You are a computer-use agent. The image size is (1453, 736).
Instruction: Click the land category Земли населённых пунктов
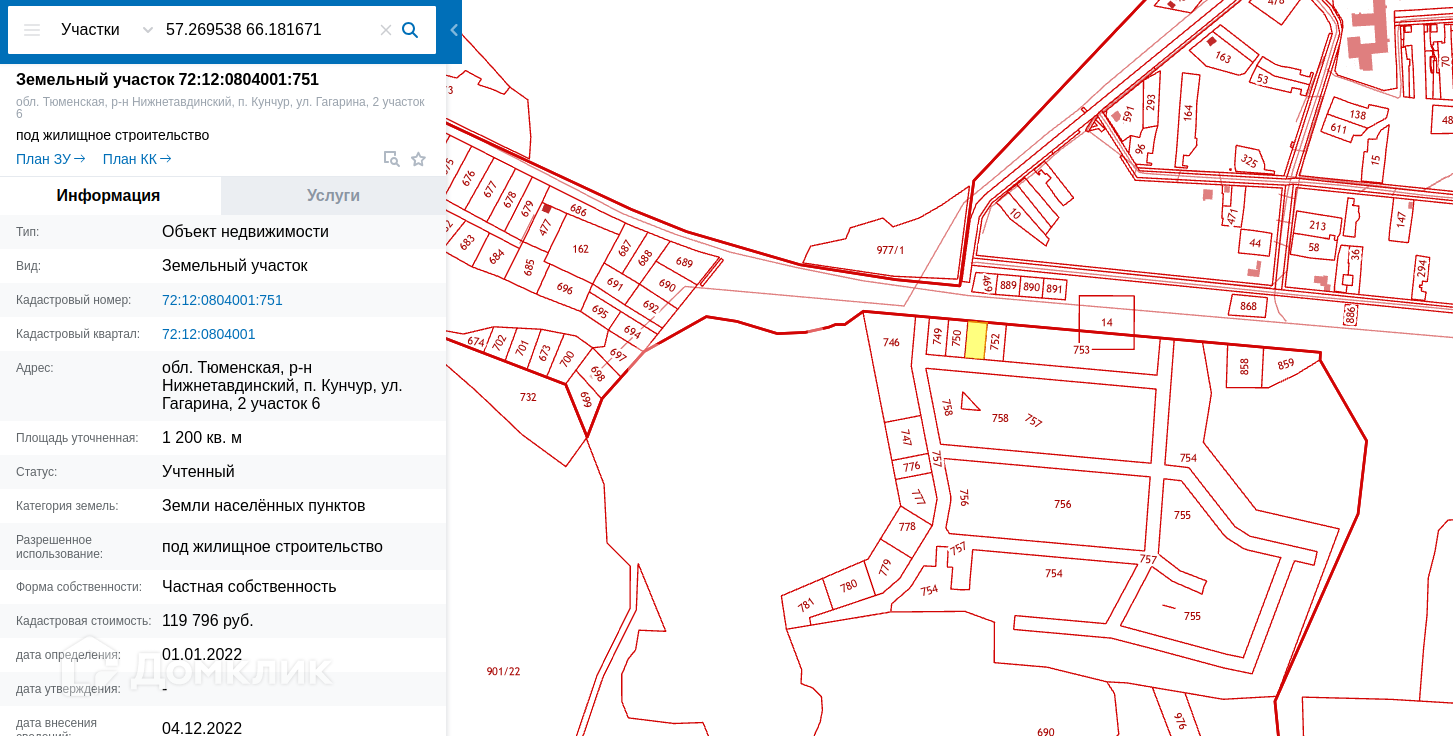pos(263,506)
